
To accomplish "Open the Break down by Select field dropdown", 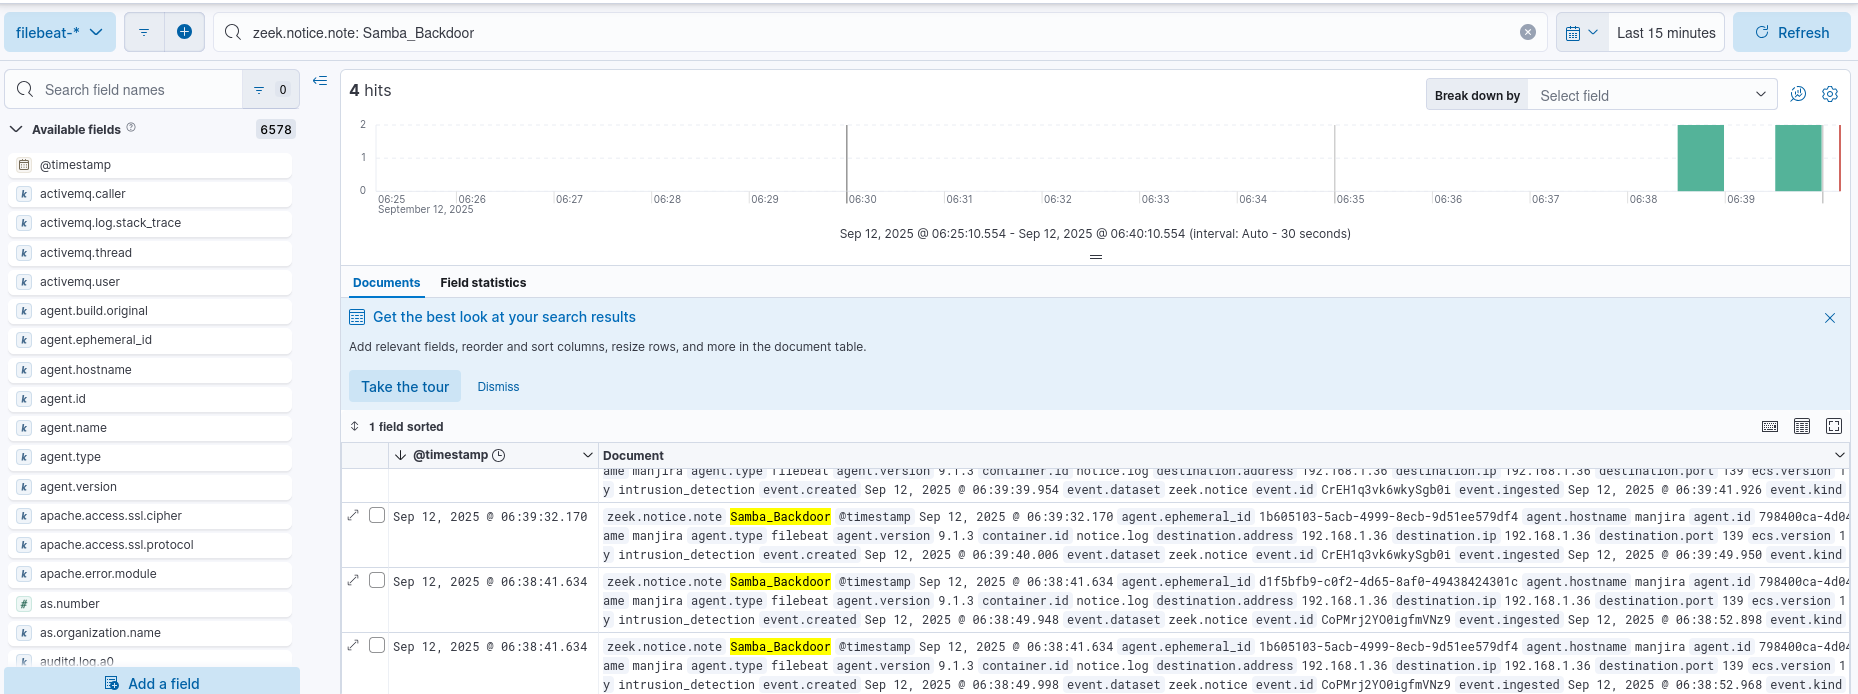I will 1652,95.
